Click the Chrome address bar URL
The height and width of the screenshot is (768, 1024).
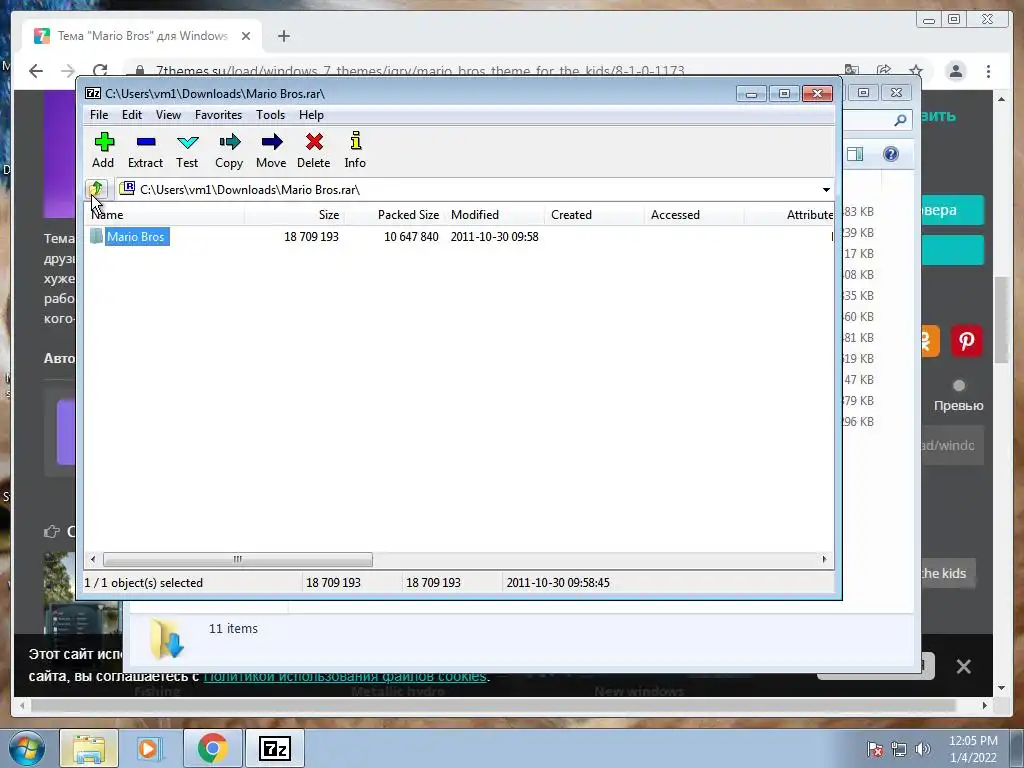pos(420,71)
